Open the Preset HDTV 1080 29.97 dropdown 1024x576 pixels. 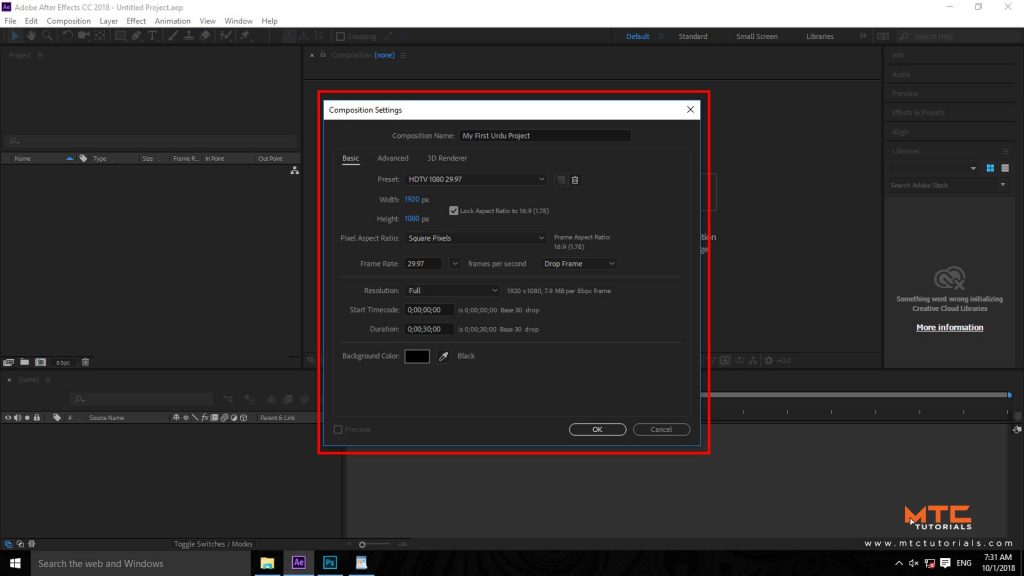click(475, 179)
